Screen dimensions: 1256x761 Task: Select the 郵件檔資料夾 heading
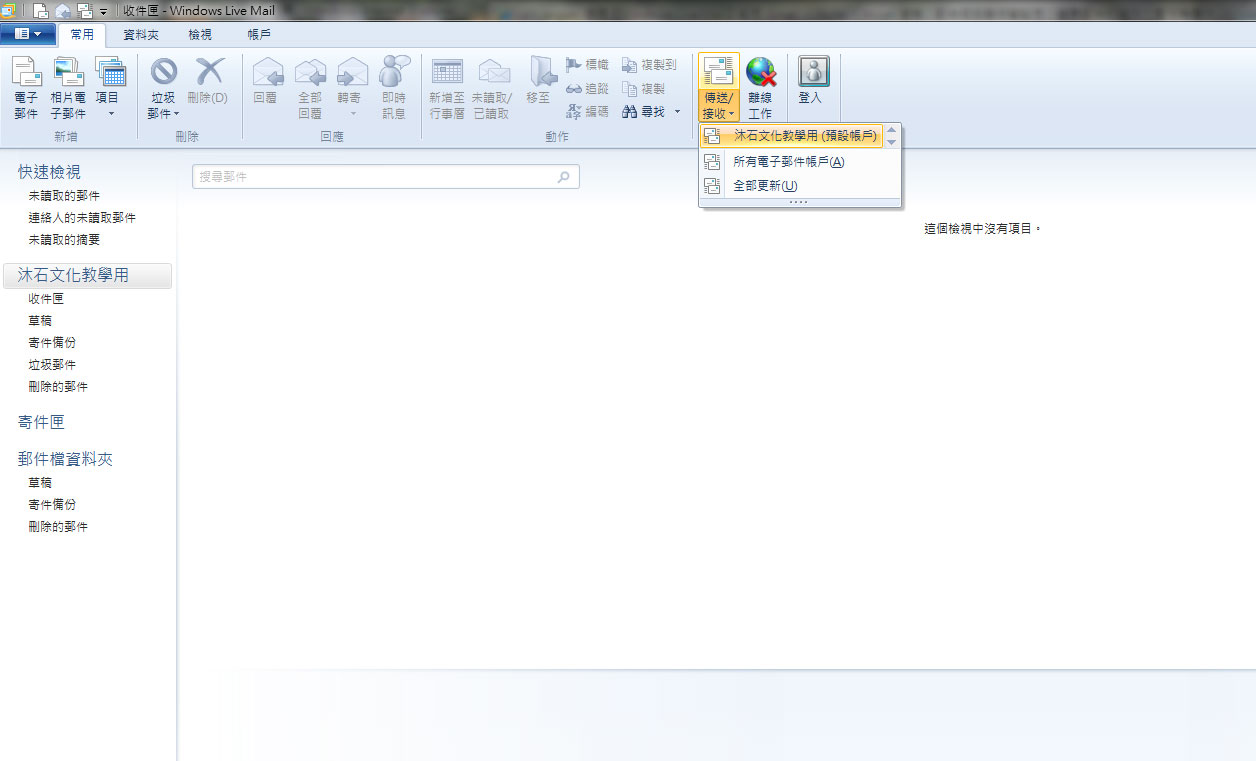pos(65,460)
